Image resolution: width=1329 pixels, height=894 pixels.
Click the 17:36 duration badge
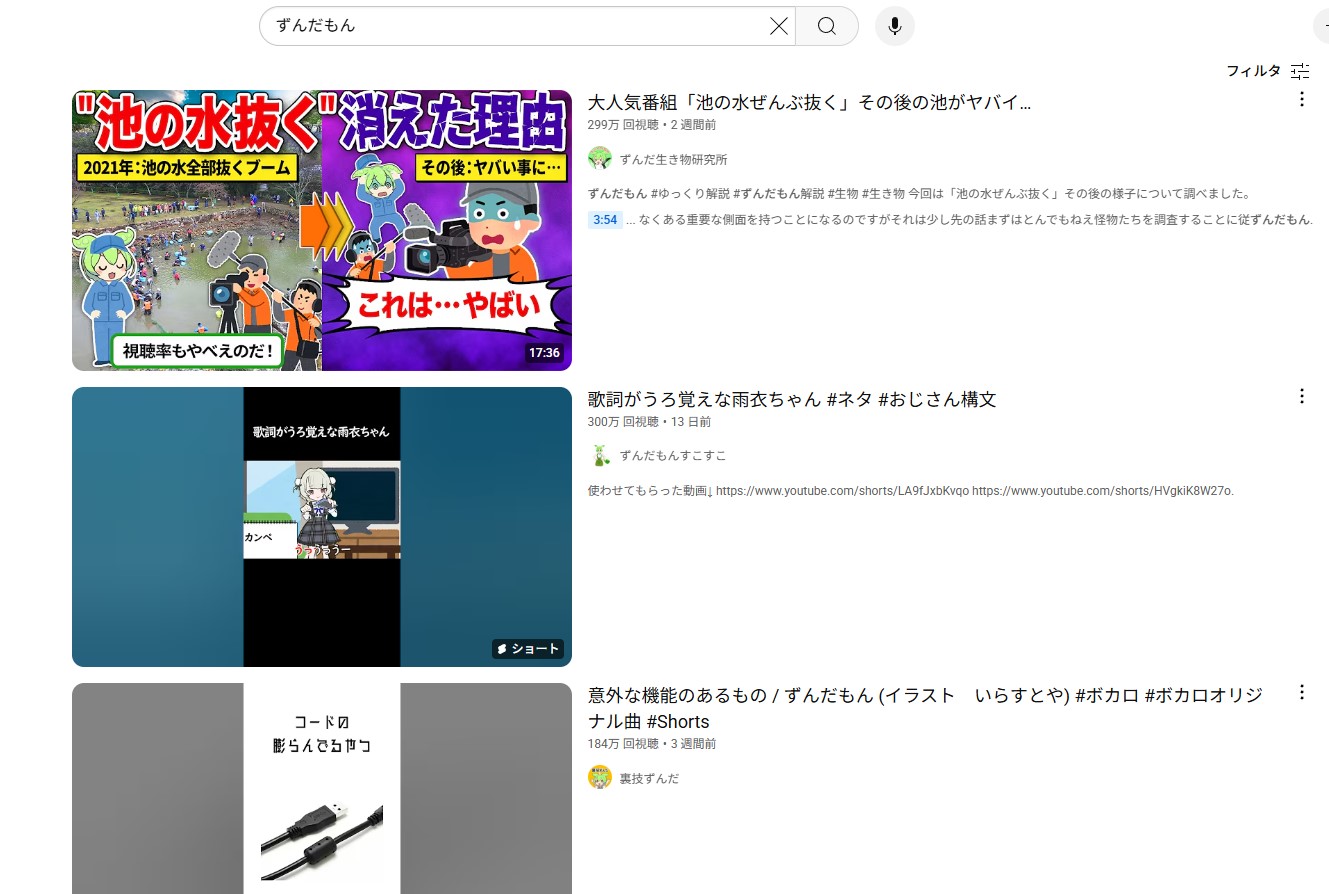(545, 353)
